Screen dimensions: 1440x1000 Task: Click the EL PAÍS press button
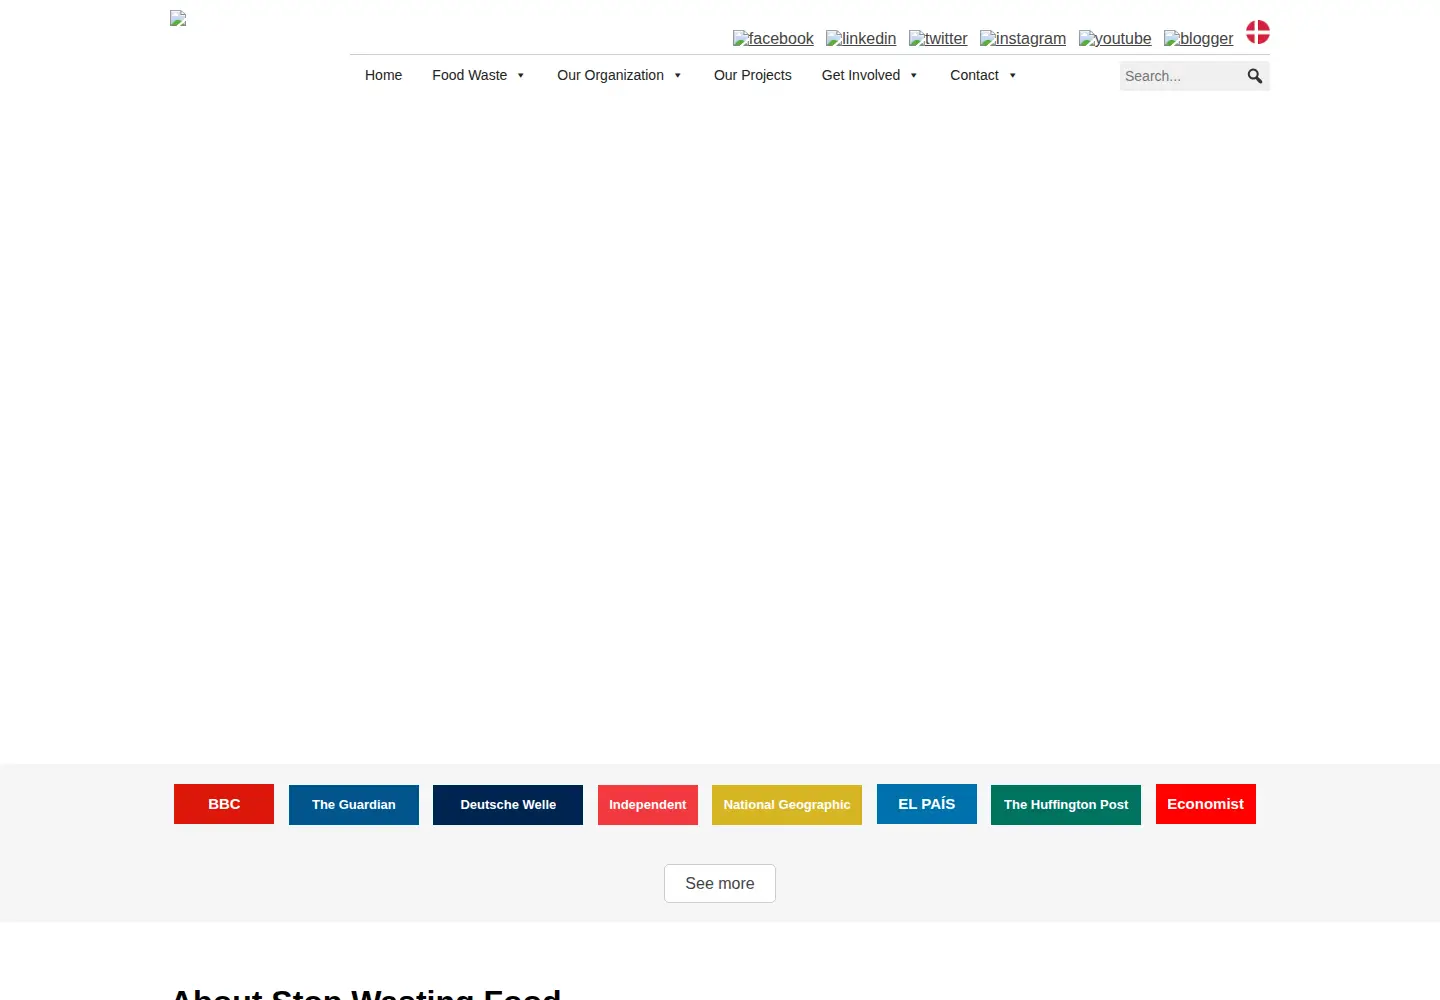[927, 804]
